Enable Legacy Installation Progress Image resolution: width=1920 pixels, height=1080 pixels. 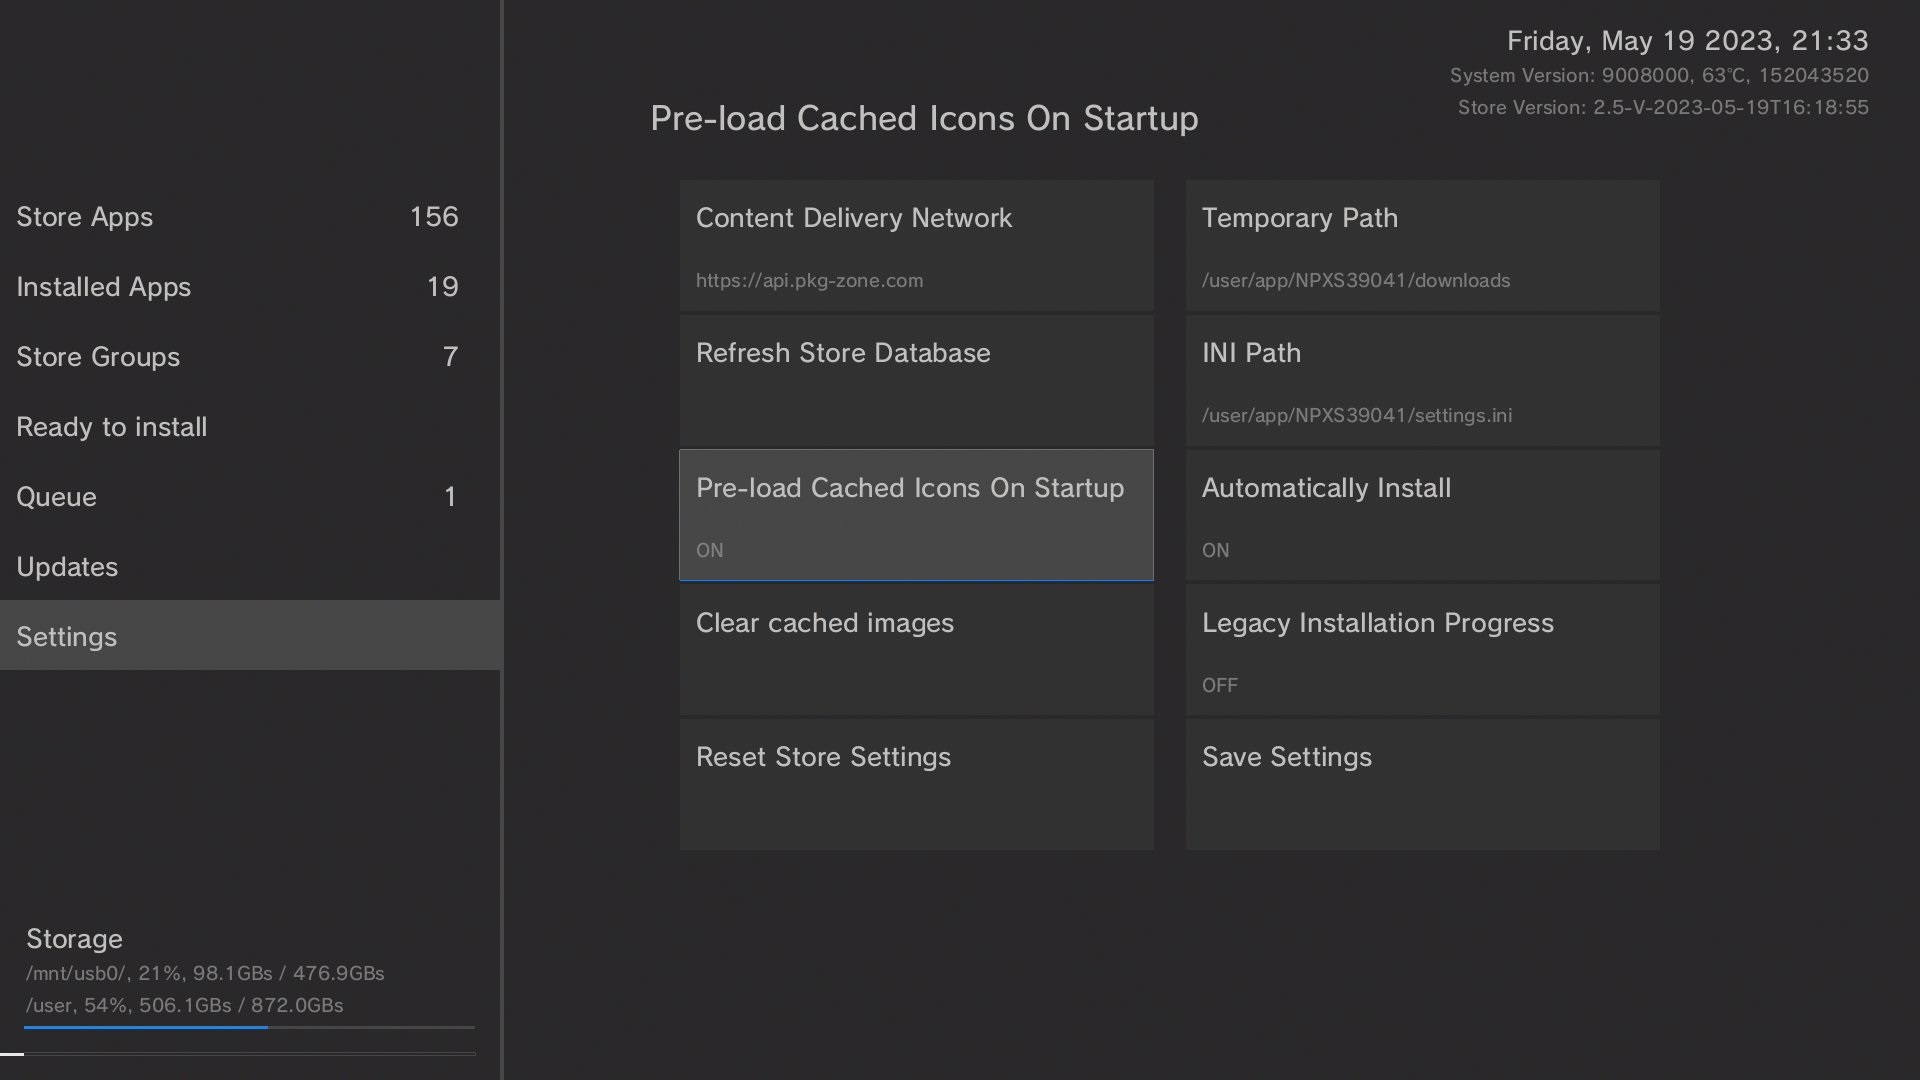click(1422, 650)
